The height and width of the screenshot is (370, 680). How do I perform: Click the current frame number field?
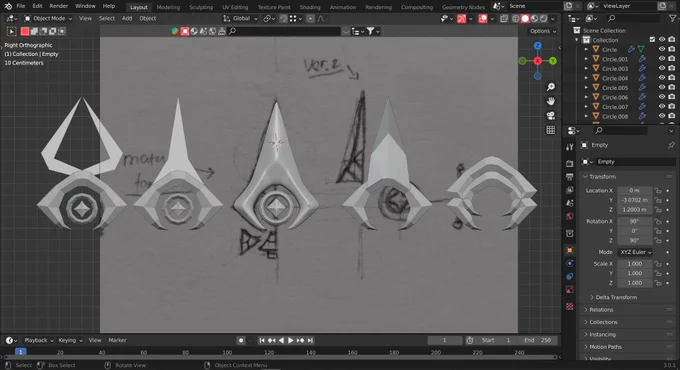coord(445,341)
